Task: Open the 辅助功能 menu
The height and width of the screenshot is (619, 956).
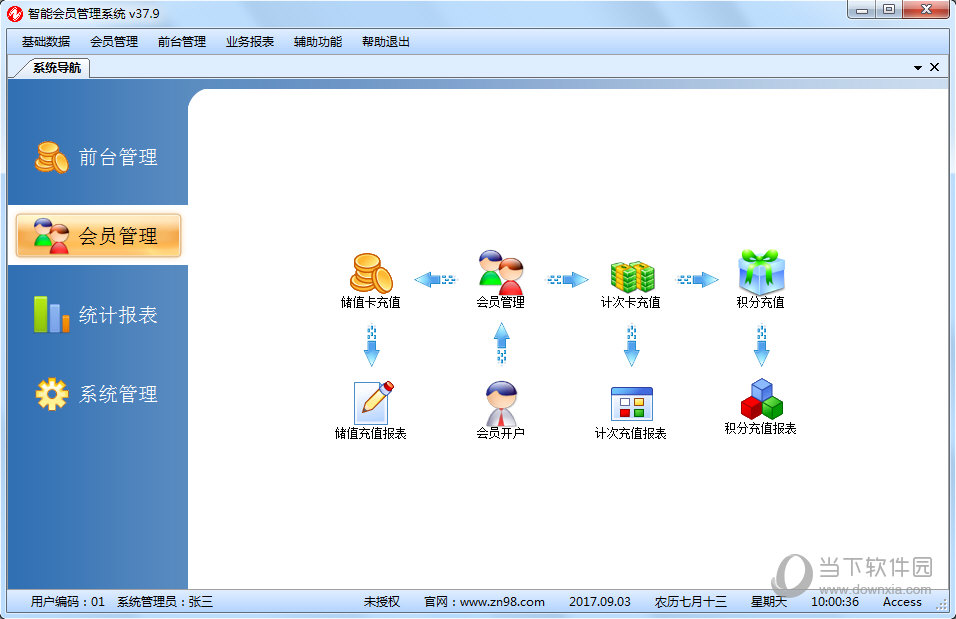Action: [318, 41]
